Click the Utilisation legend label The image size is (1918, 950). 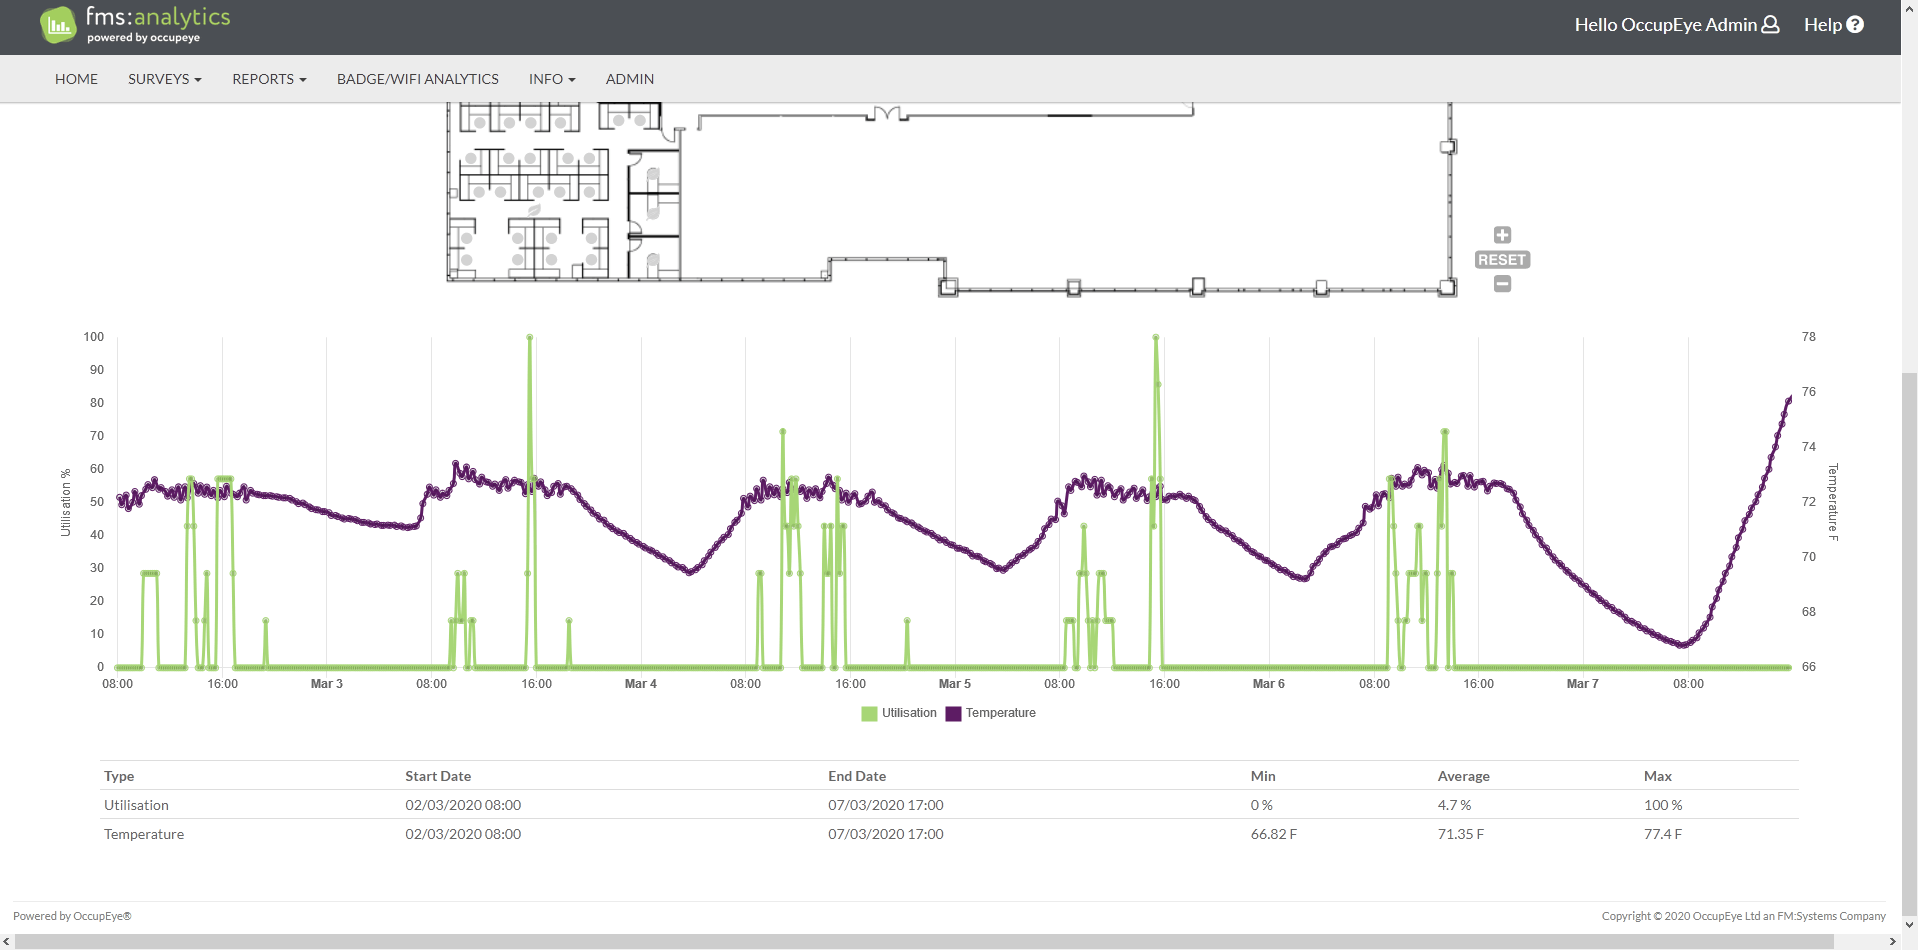[909, 713]
